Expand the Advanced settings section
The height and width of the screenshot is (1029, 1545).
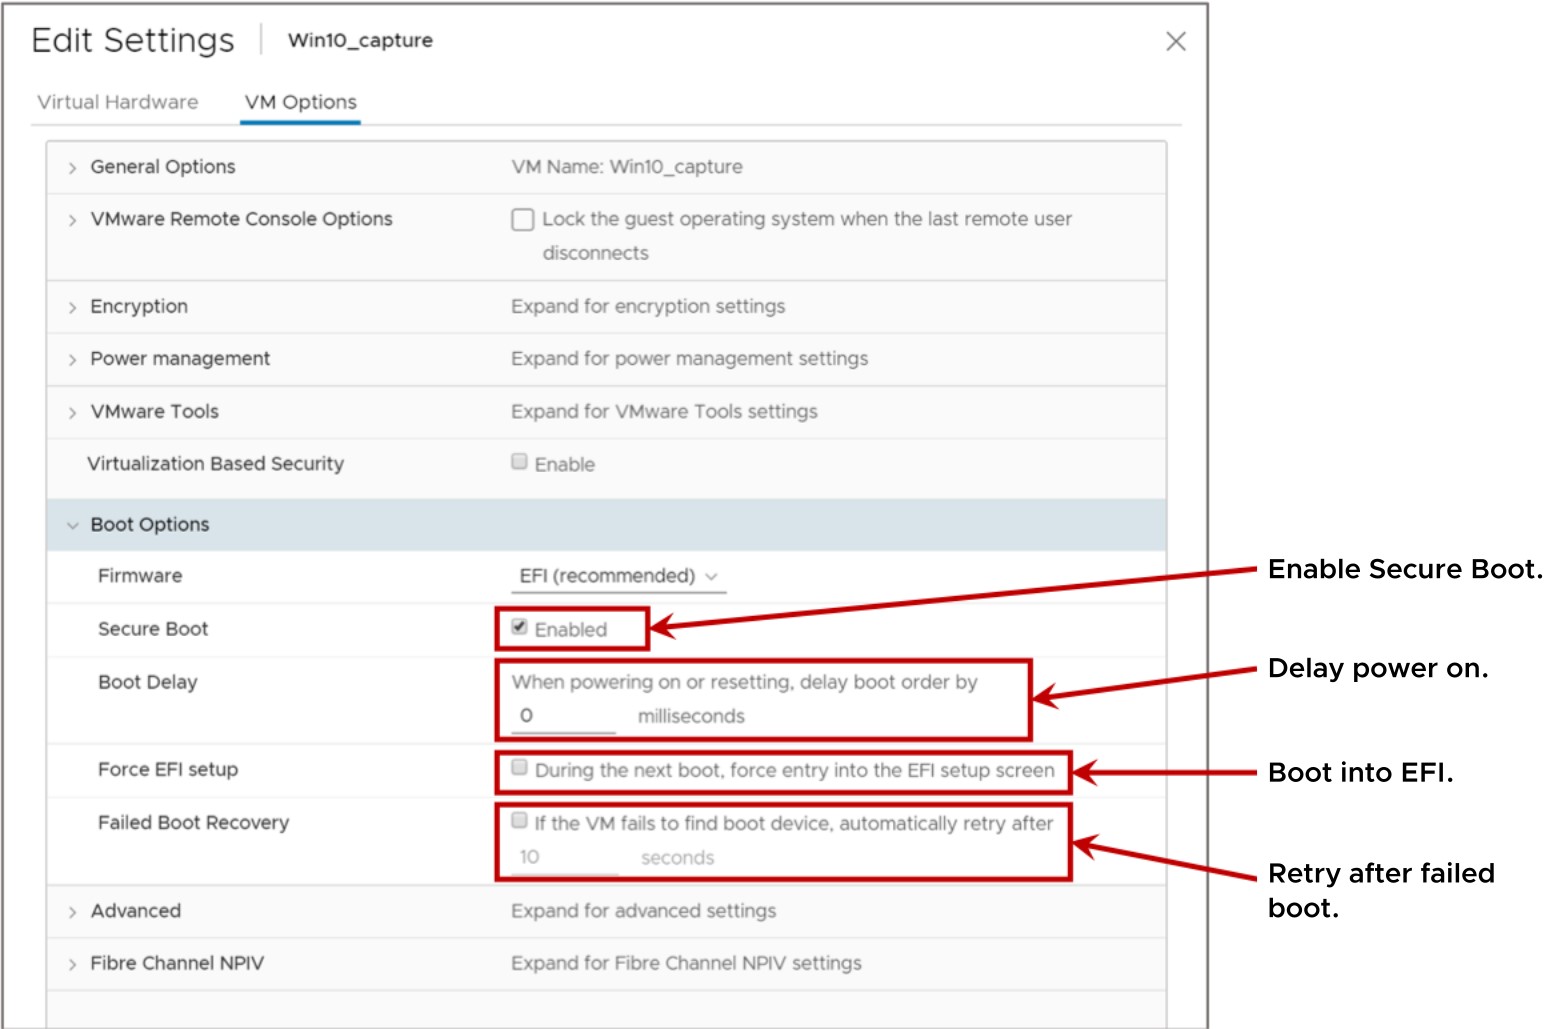tap(72, 912)
